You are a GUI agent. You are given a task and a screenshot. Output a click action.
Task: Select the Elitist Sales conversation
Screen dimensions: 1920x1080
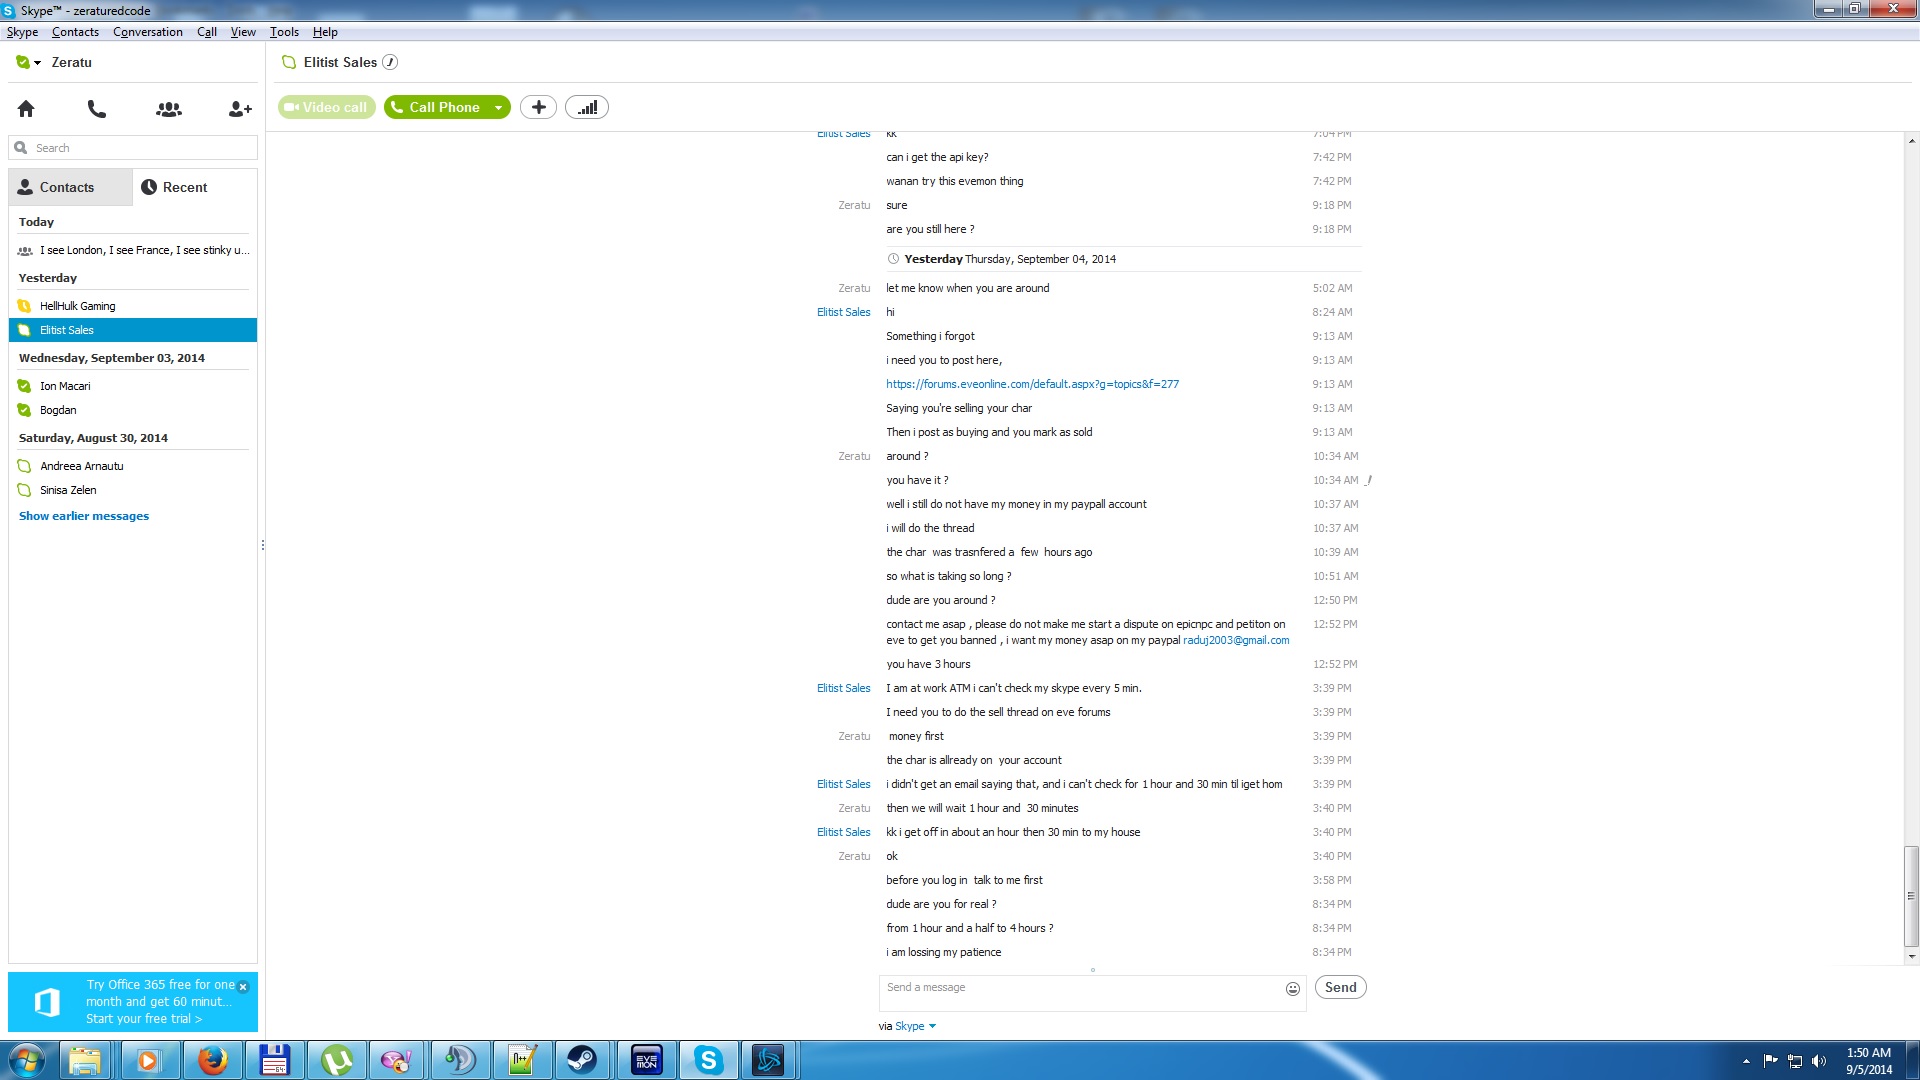[x=133, y=330]
